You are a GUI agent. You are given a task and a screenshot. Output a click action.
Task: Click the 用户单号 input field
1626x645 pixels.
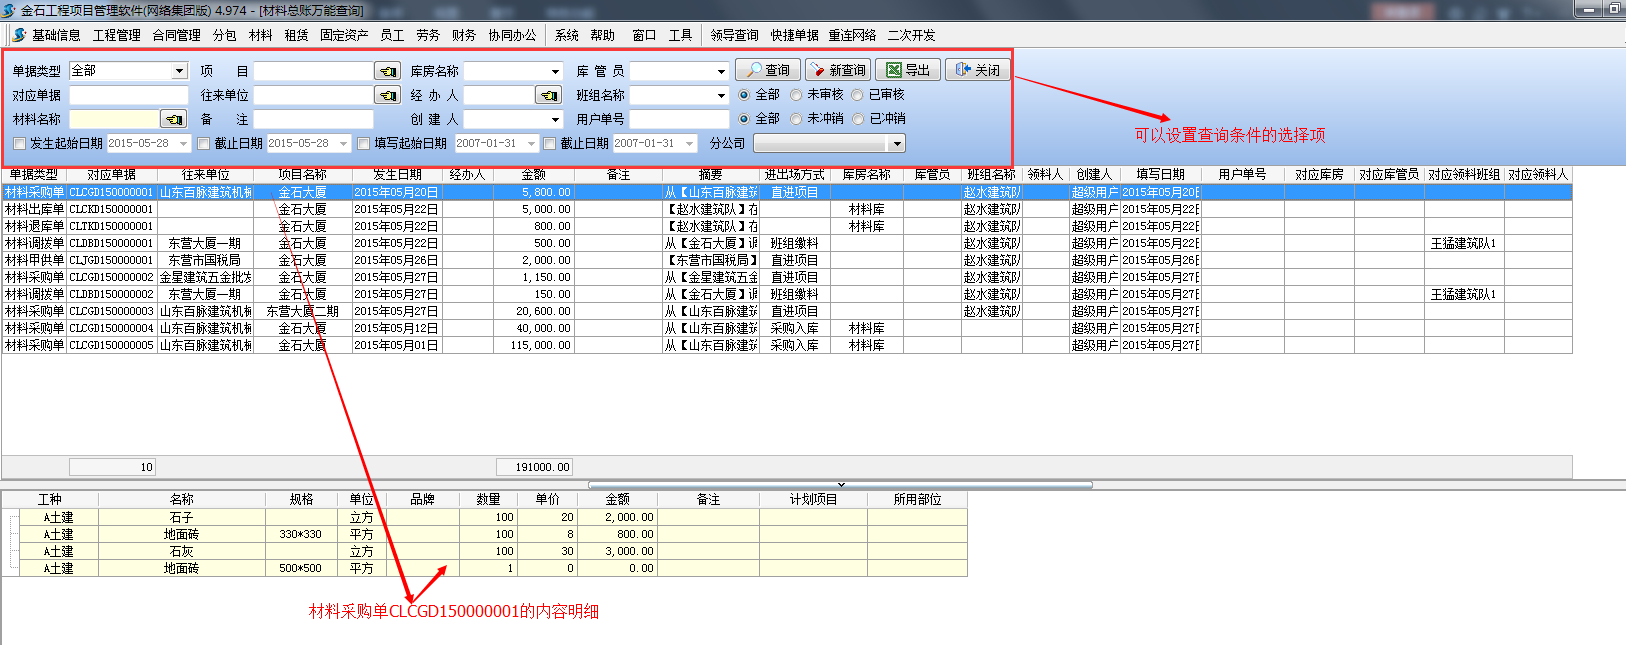(x=678, y=119)
